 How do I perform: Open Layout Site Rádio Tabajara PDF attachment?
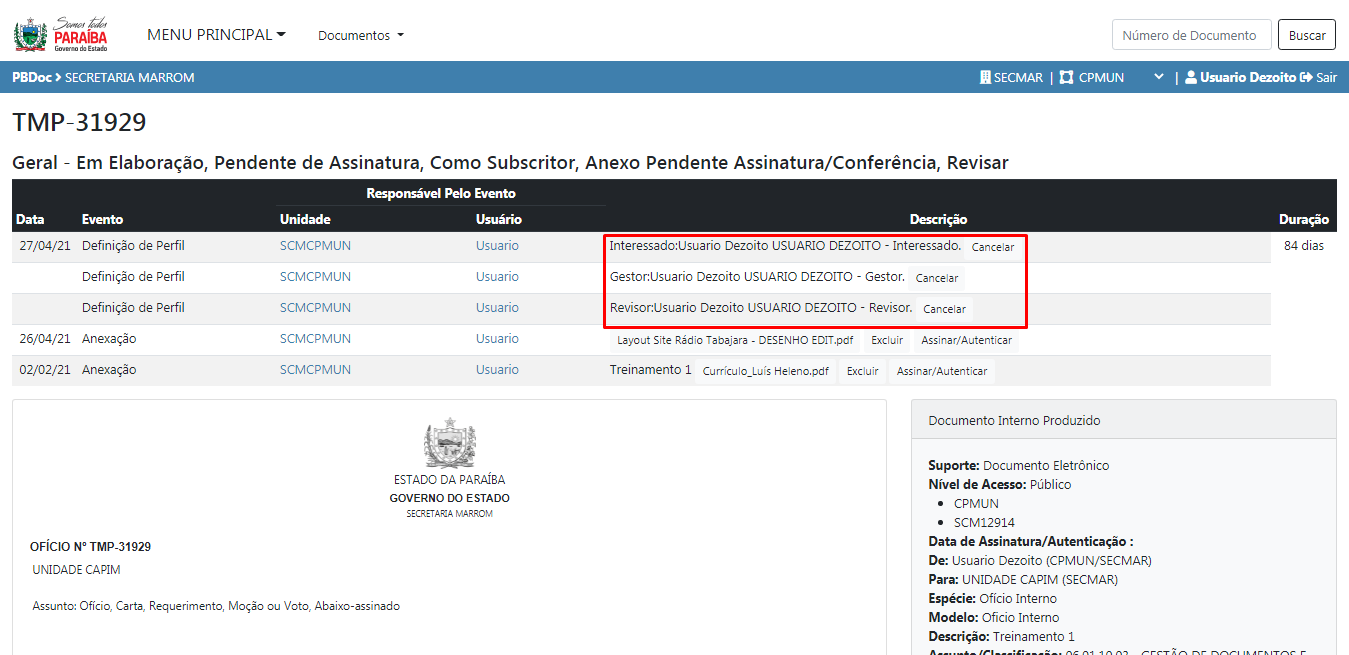[x=734, y=340]
